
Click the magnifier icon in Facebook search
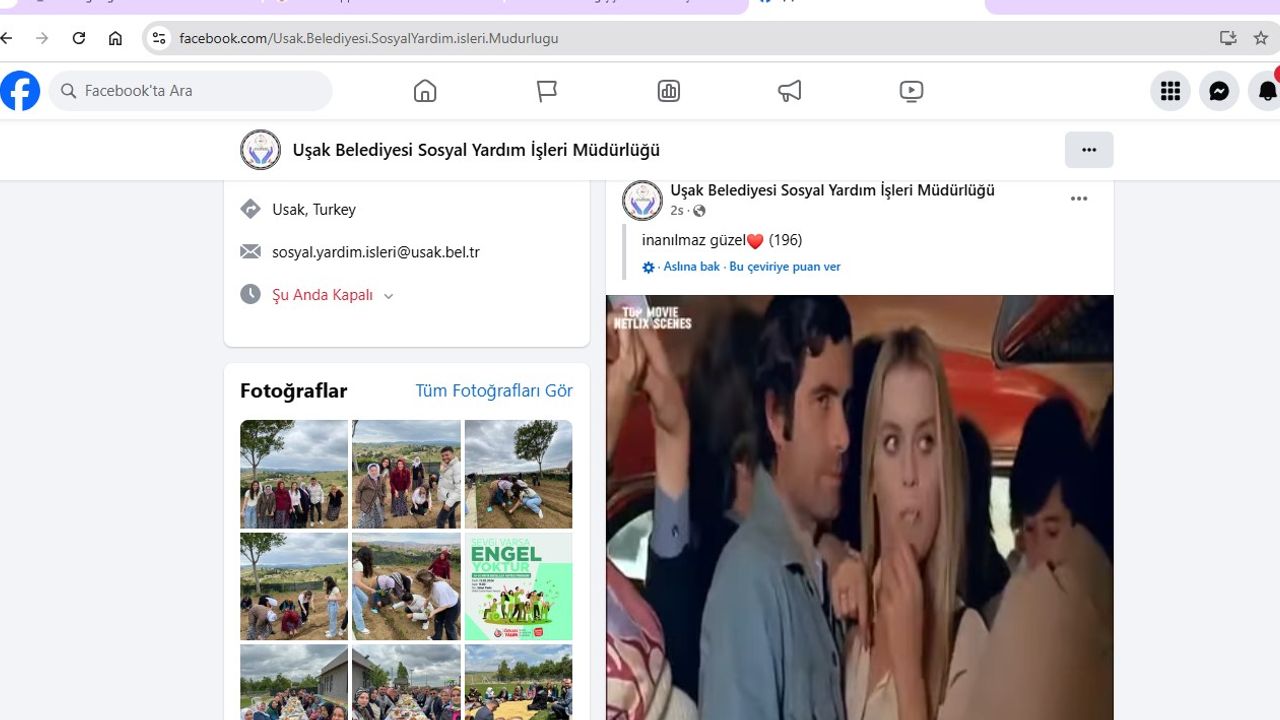tap(69, 91)
